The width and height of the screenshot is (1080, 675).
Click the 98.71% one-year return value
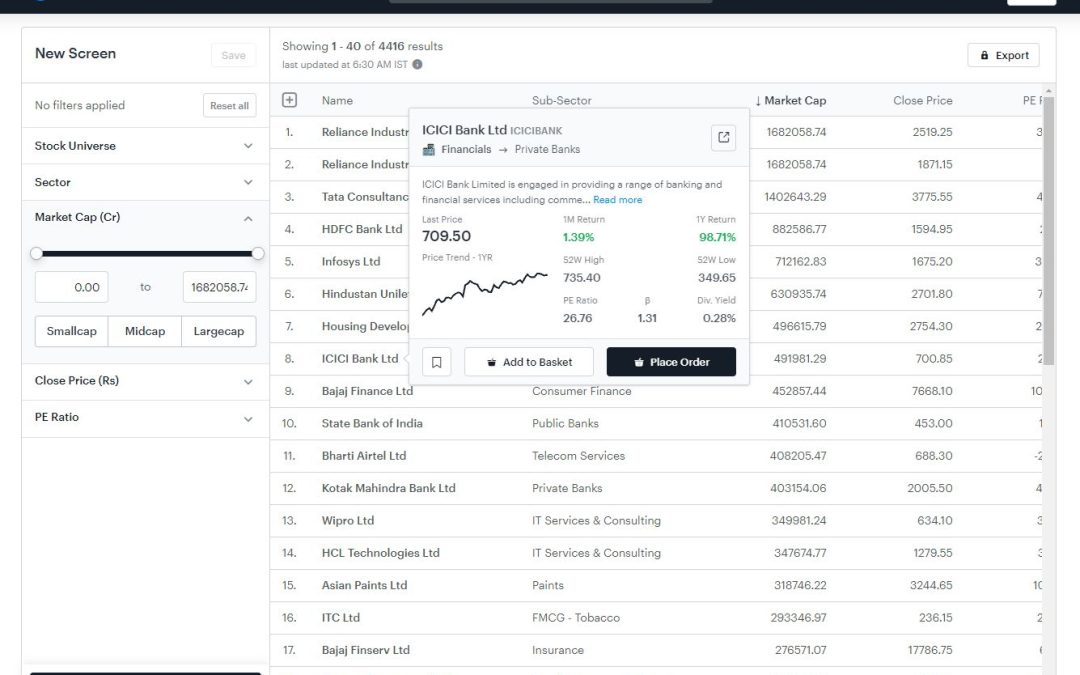point(718,237)
